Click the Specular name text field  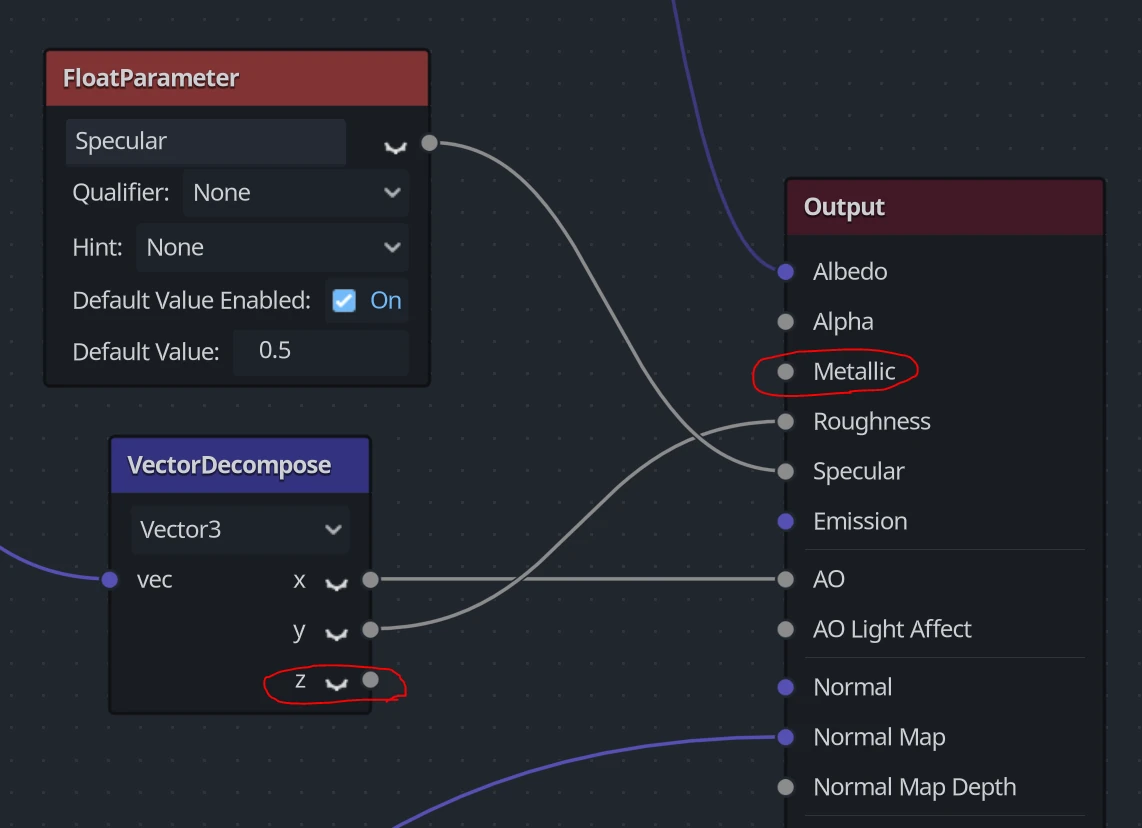[x=205, y=141]
